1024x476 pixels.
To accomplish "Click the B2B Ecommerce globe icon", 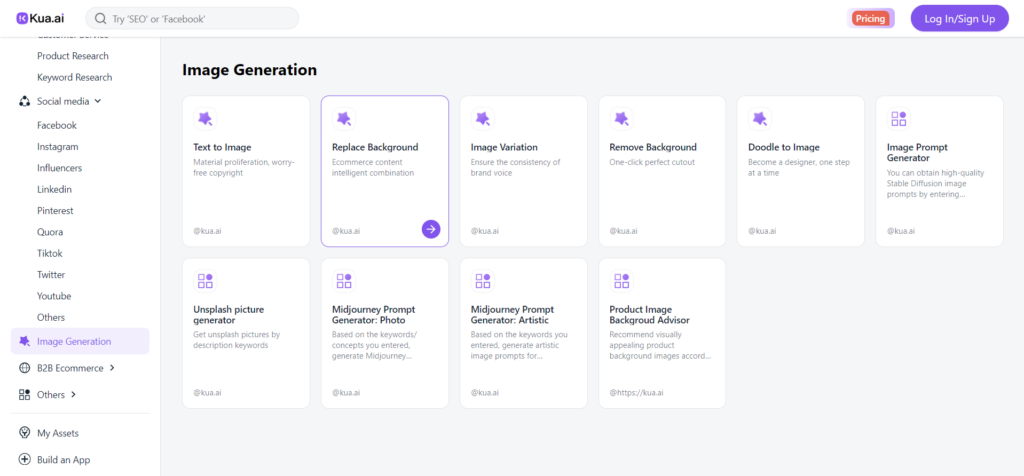I will [x=25, y=368].
